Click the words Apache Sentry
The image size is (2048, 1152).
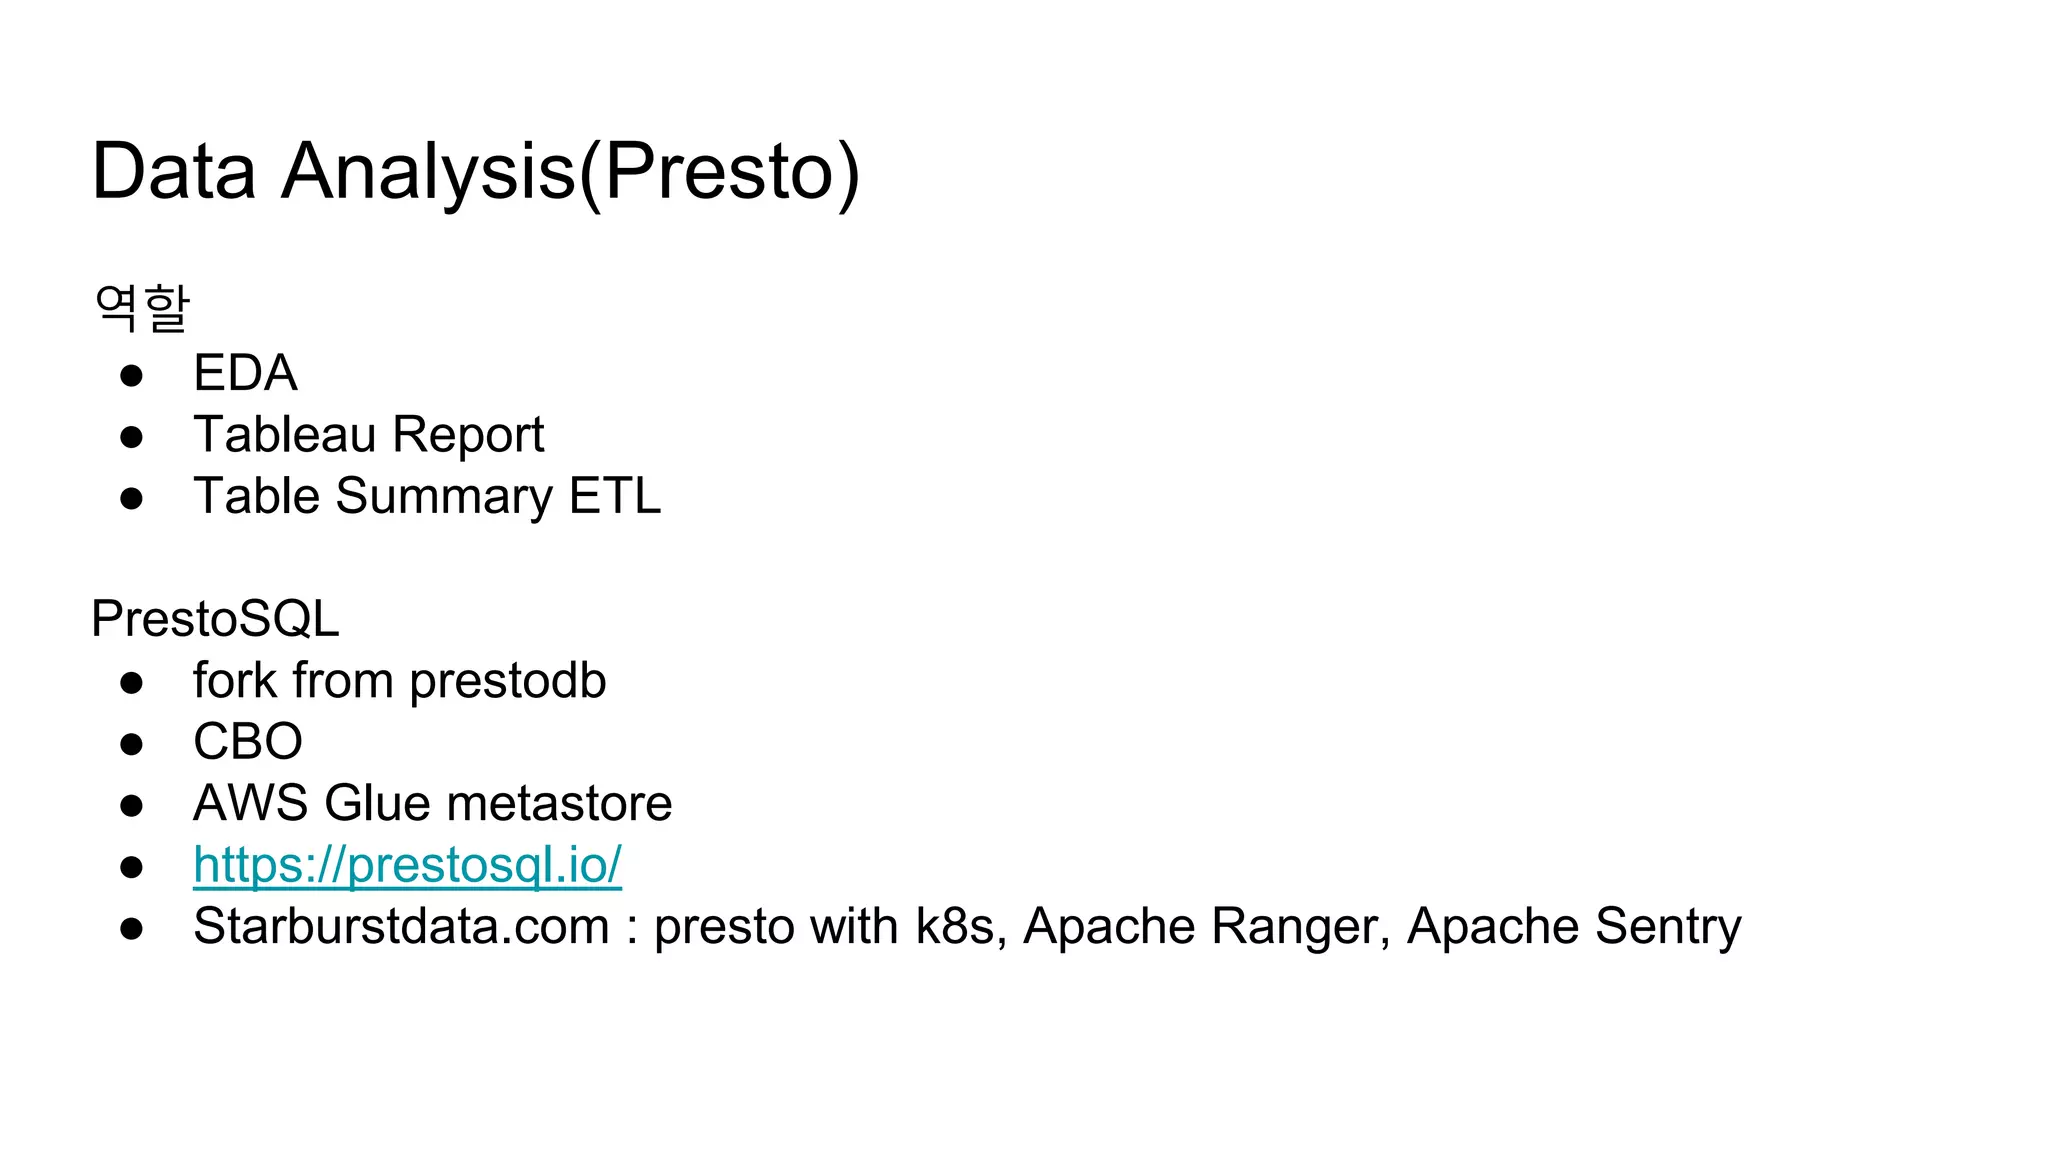pyautogui.click(x=1574, y=927)
